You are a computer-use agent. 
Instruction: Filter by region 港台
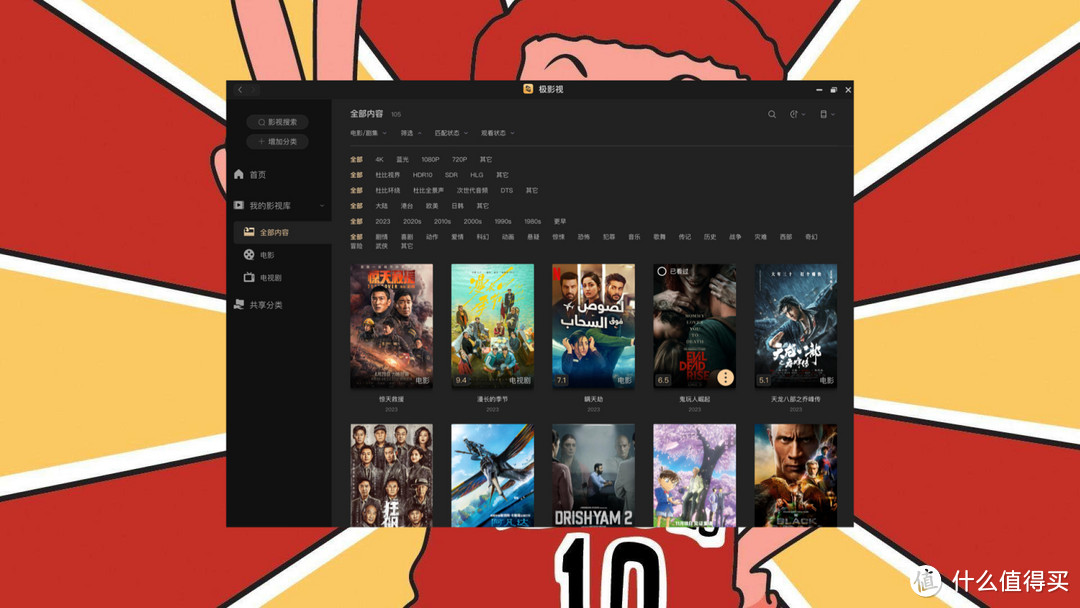click(407, 206)
